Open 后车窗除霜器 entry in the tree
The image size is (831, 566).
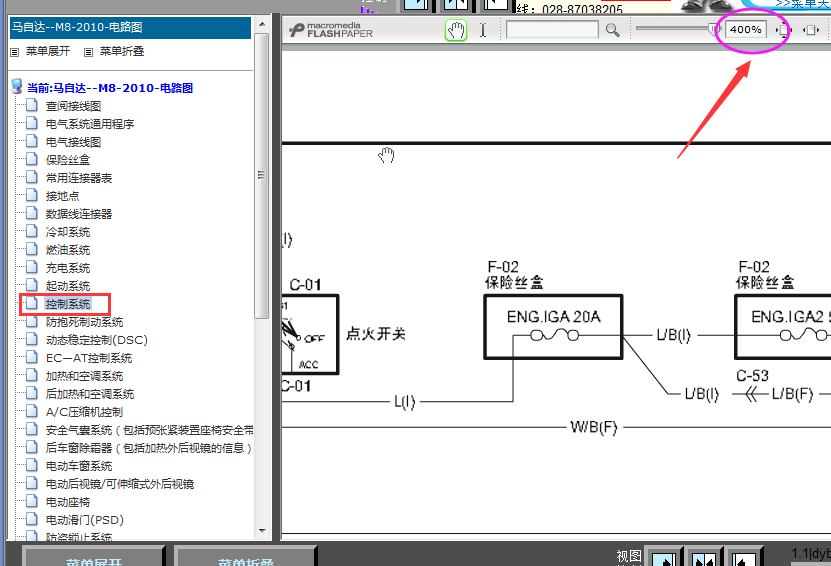pyautogui.click(x=148, y=448)
